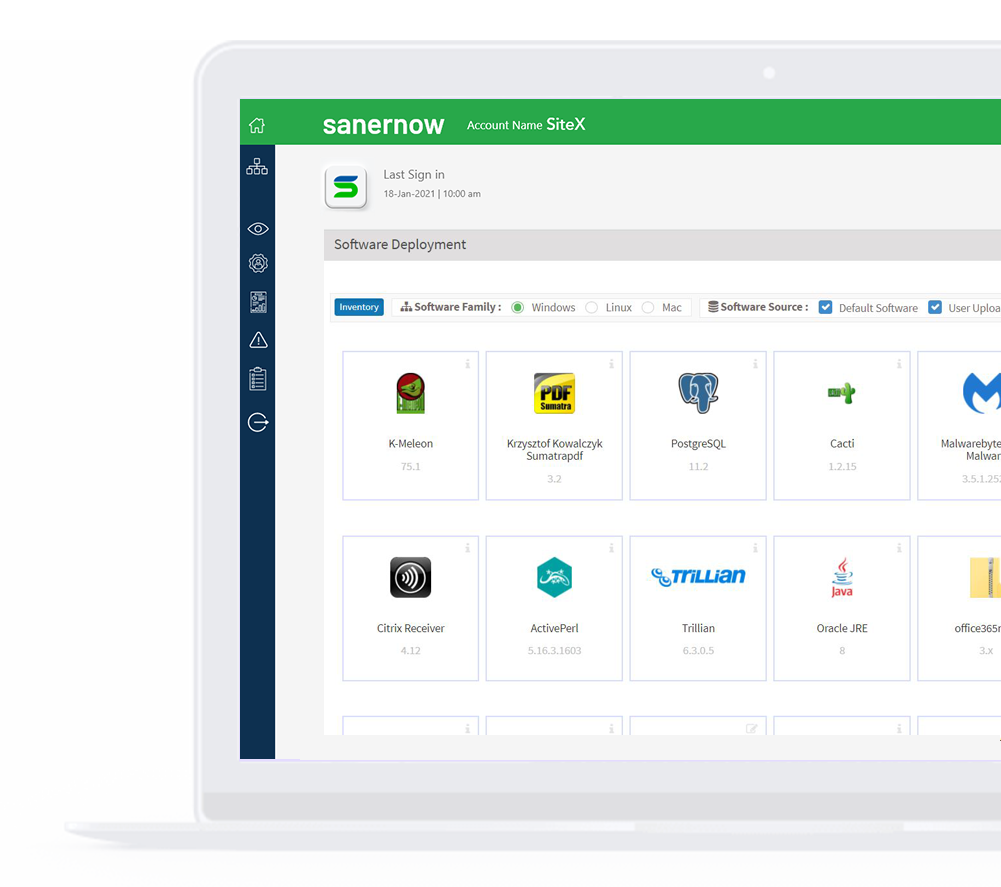This screenshot has height=887, width=1001.
Task: Open the managed devices sitemap icon
Action: (x=257, y=166)
